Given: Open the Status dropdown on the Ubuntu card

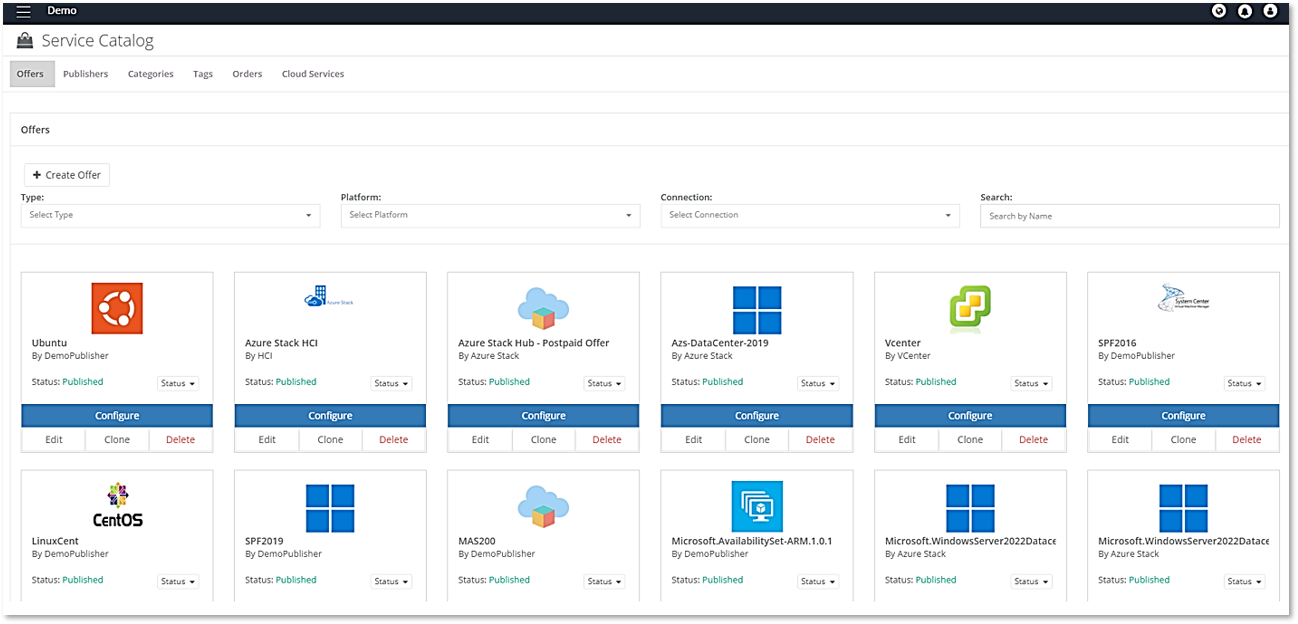Looking at the screenshot, I should pos(178,384).
